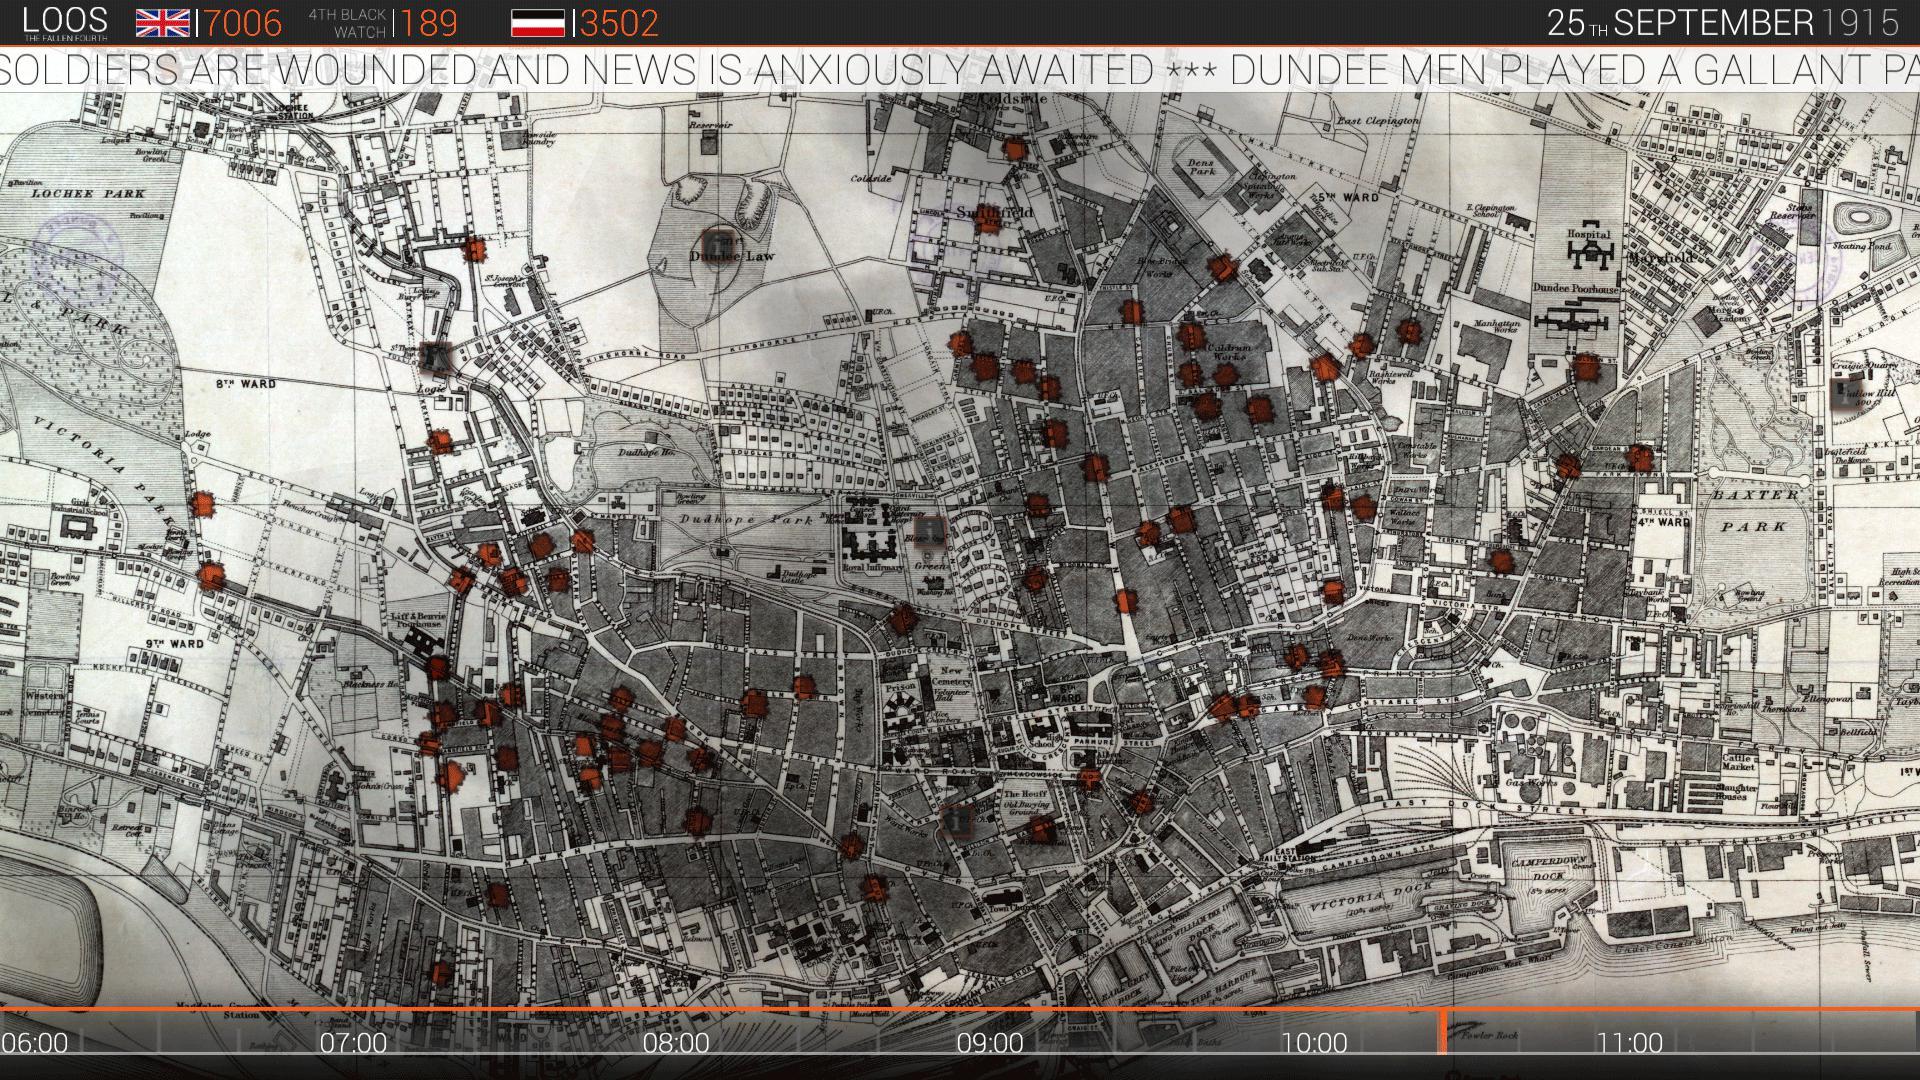
Task: Click the 25th September 1915 date
Action: click(1722, 23)
